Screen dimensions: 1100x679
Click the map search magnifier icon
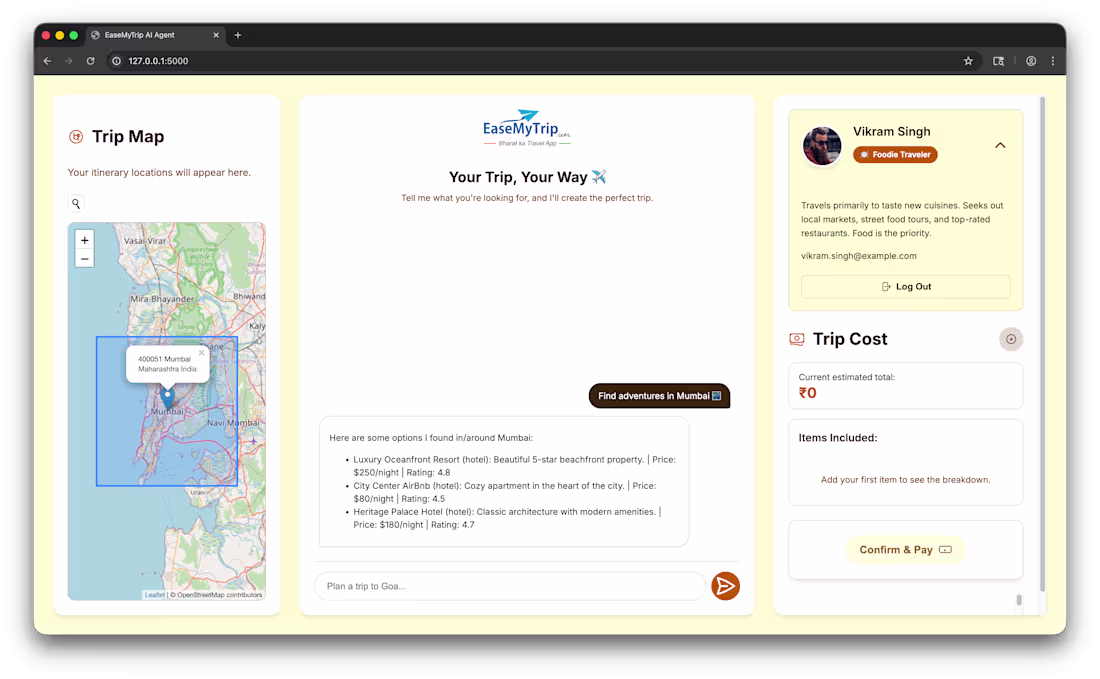click(x=76, y=203)
